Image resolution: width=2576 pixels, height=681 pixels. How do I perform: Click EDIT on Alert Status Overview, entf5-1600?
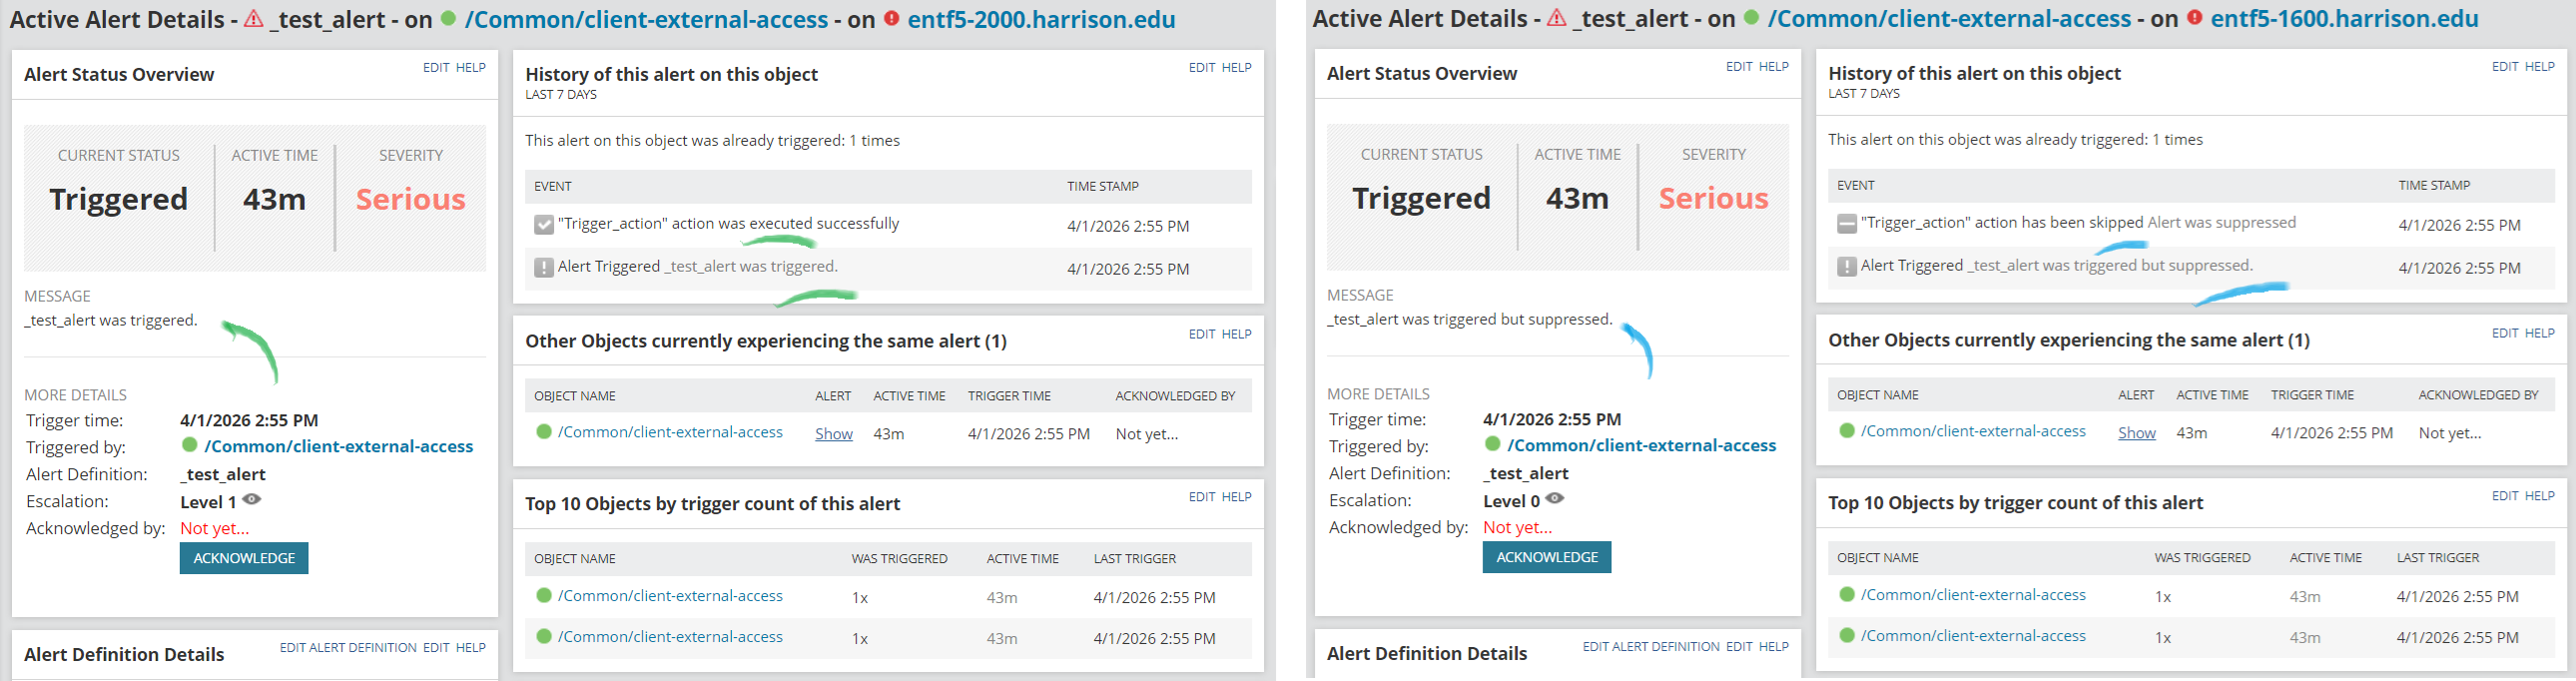(1739, 67)
